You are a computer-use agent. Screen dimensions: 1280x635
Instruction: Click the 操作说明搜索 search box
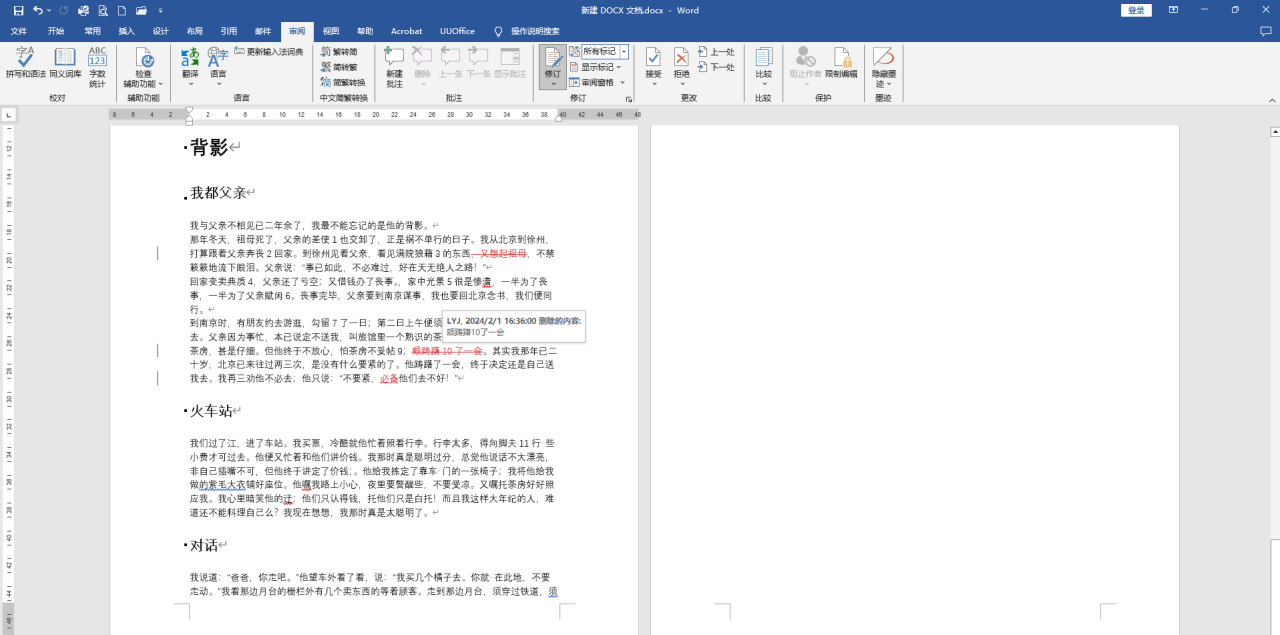tap(535, 31)
